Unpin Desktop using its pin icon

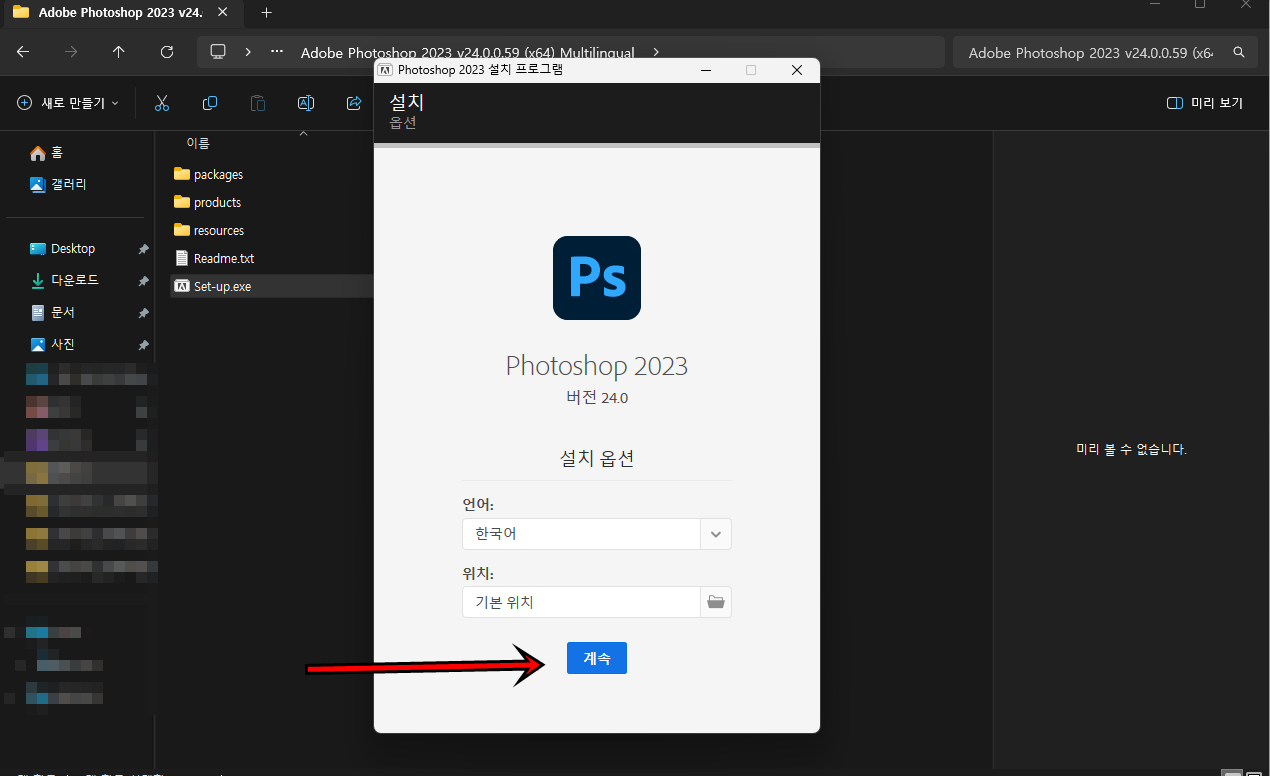click(x=143, y=249)
